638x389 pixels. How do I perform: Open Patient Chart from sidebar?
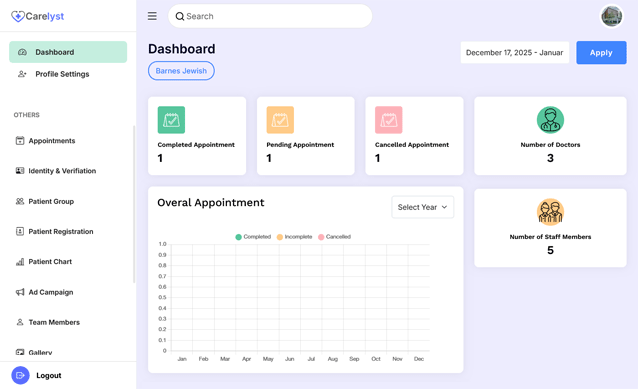[x=50, y=262]
